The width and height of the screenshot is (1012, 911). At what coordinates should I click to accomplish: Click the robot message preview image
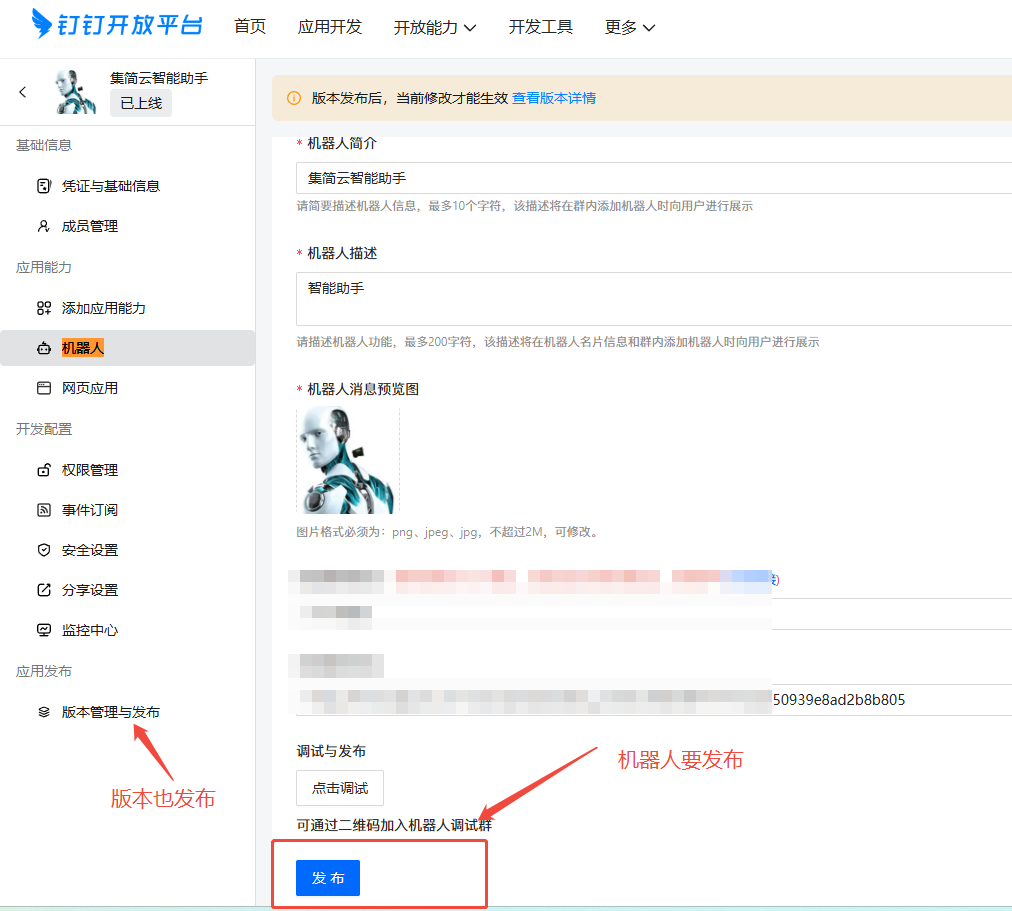pos(348,461)
